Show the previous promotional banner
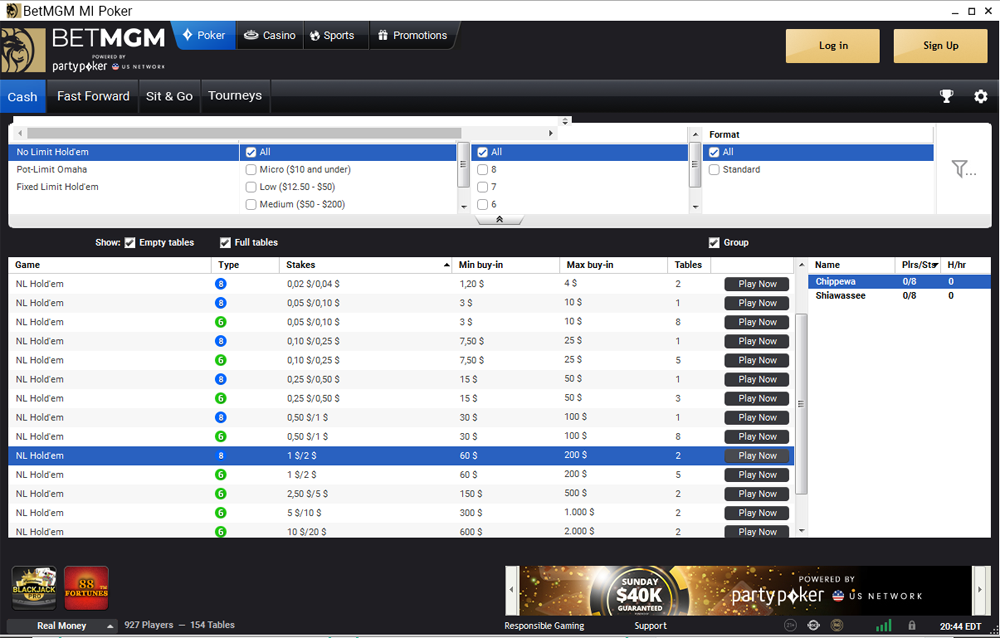Image resolution: width=1000 pixels, height=638 pixels. pyautogui.click(x=511, y=590)
